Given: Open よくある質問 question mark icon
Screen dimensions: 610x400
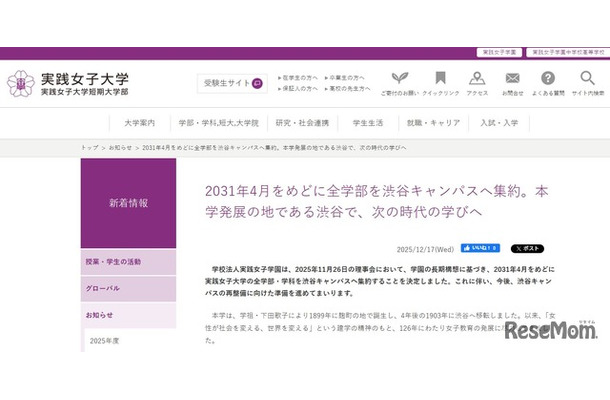Looking at the screenshot, I should [x=548, y=78].
